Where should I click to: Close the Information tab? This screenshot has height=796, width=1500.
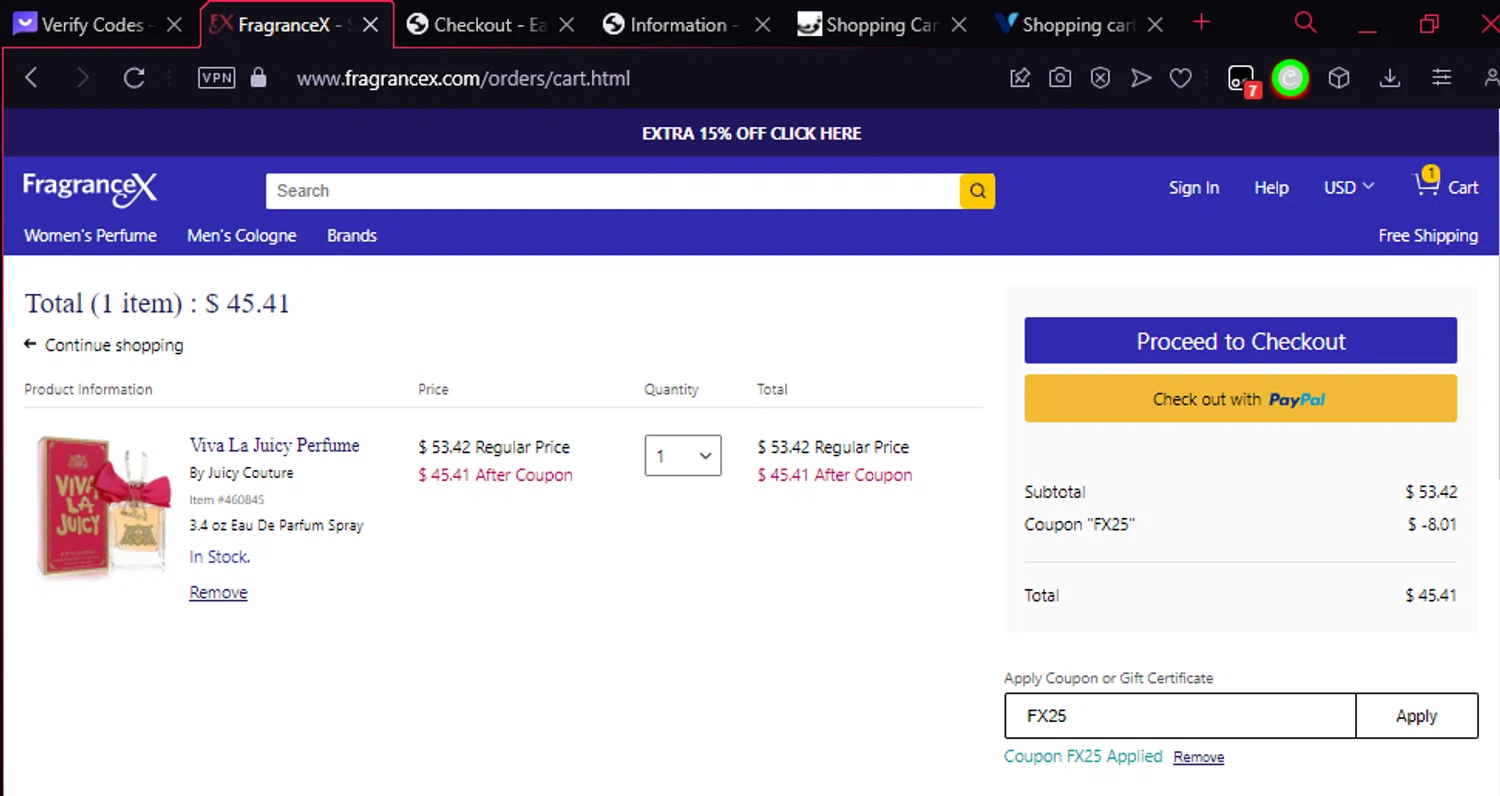click(762, 25)
